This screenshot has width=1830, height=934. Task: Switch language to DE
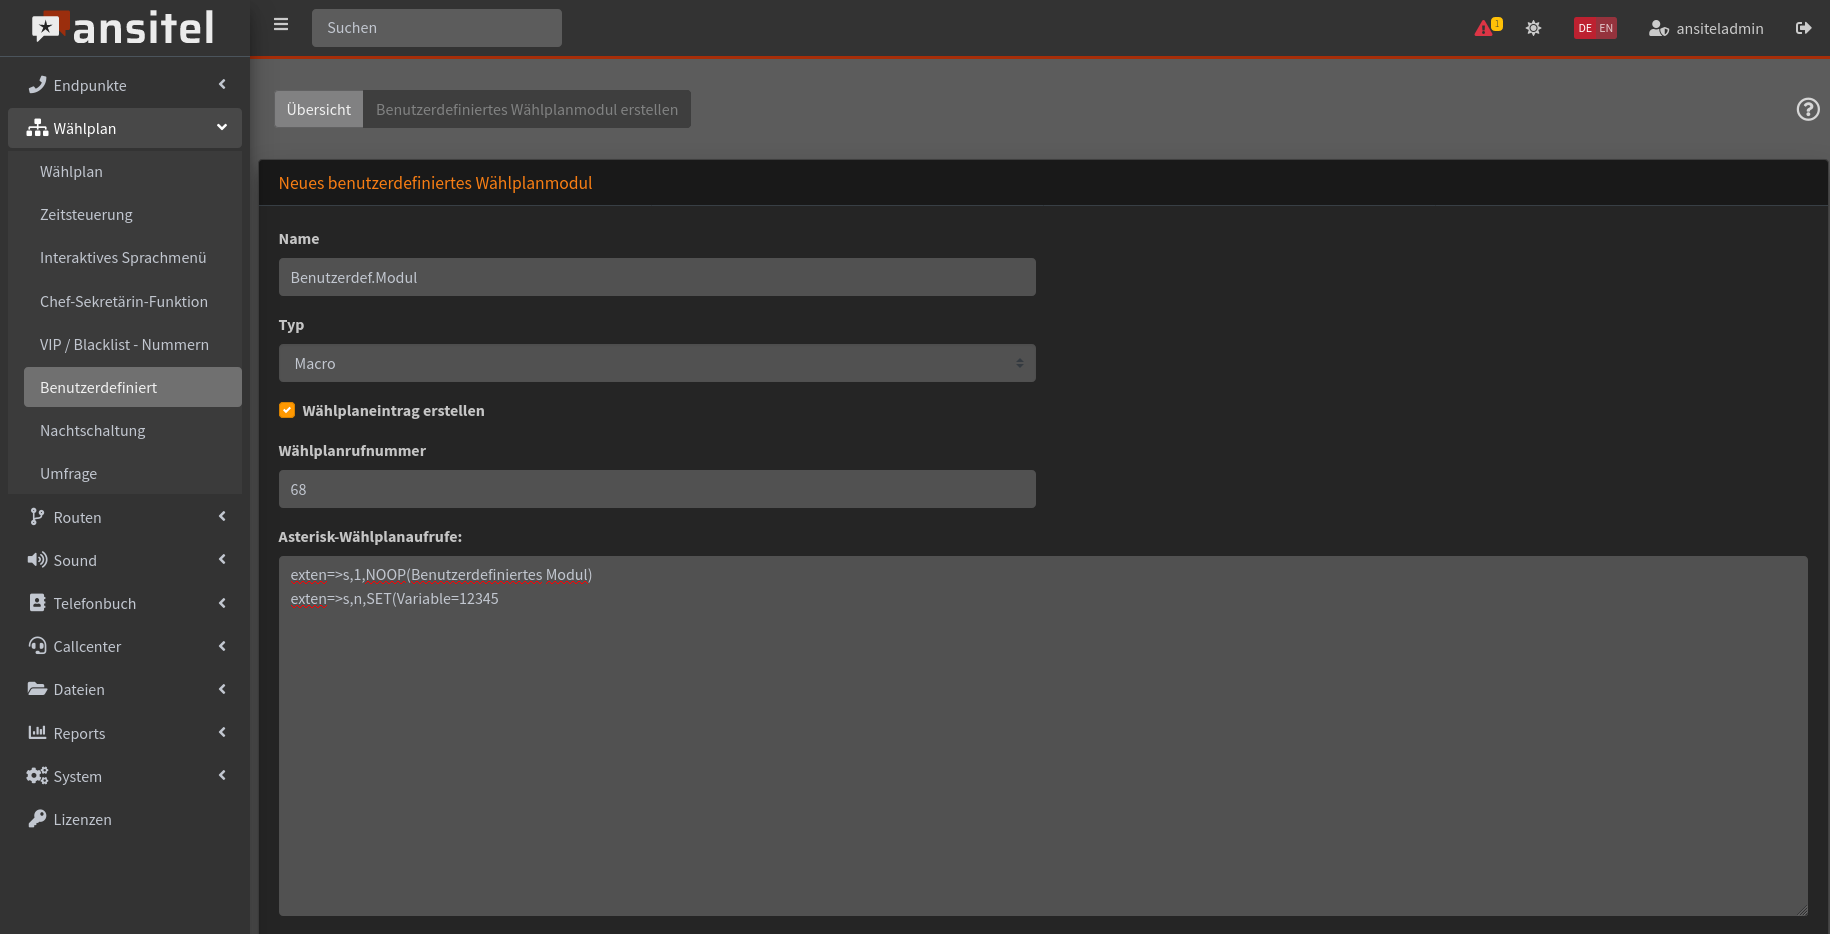point(1584,28)
